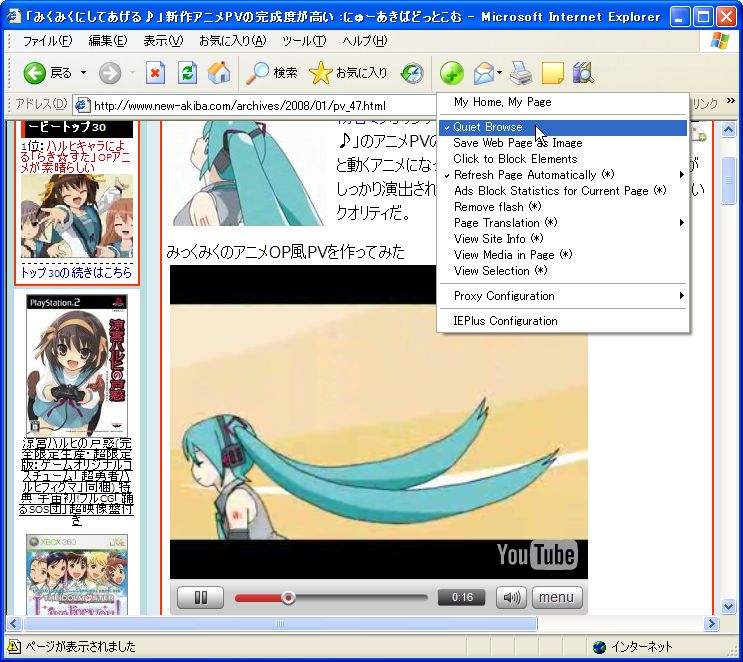Screen dimensions: 743x662
Task: Click the Print printer icon
Action: click(x=521, y=73)
